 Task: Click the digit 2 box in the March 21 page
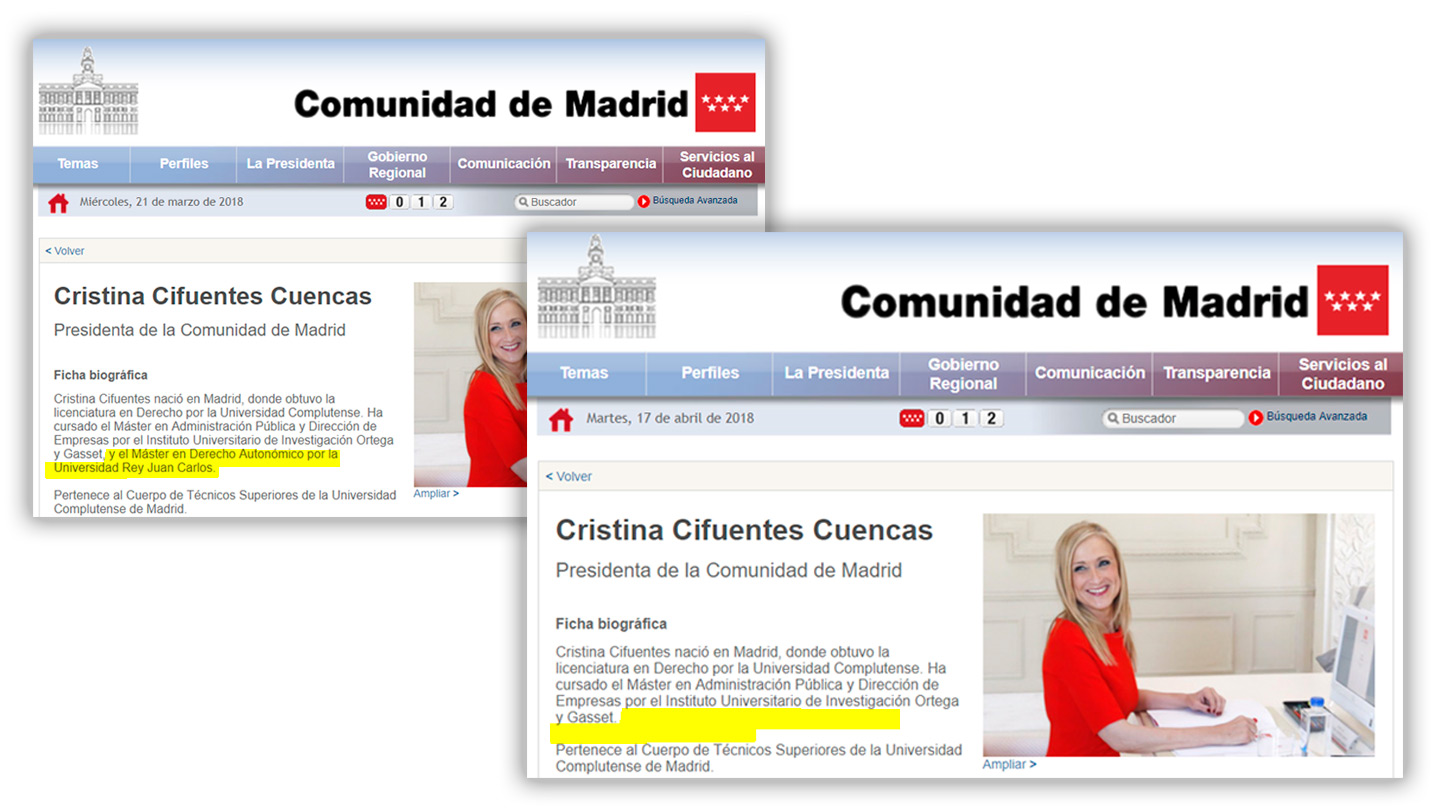pyautogui.click(x=443, y=202)
